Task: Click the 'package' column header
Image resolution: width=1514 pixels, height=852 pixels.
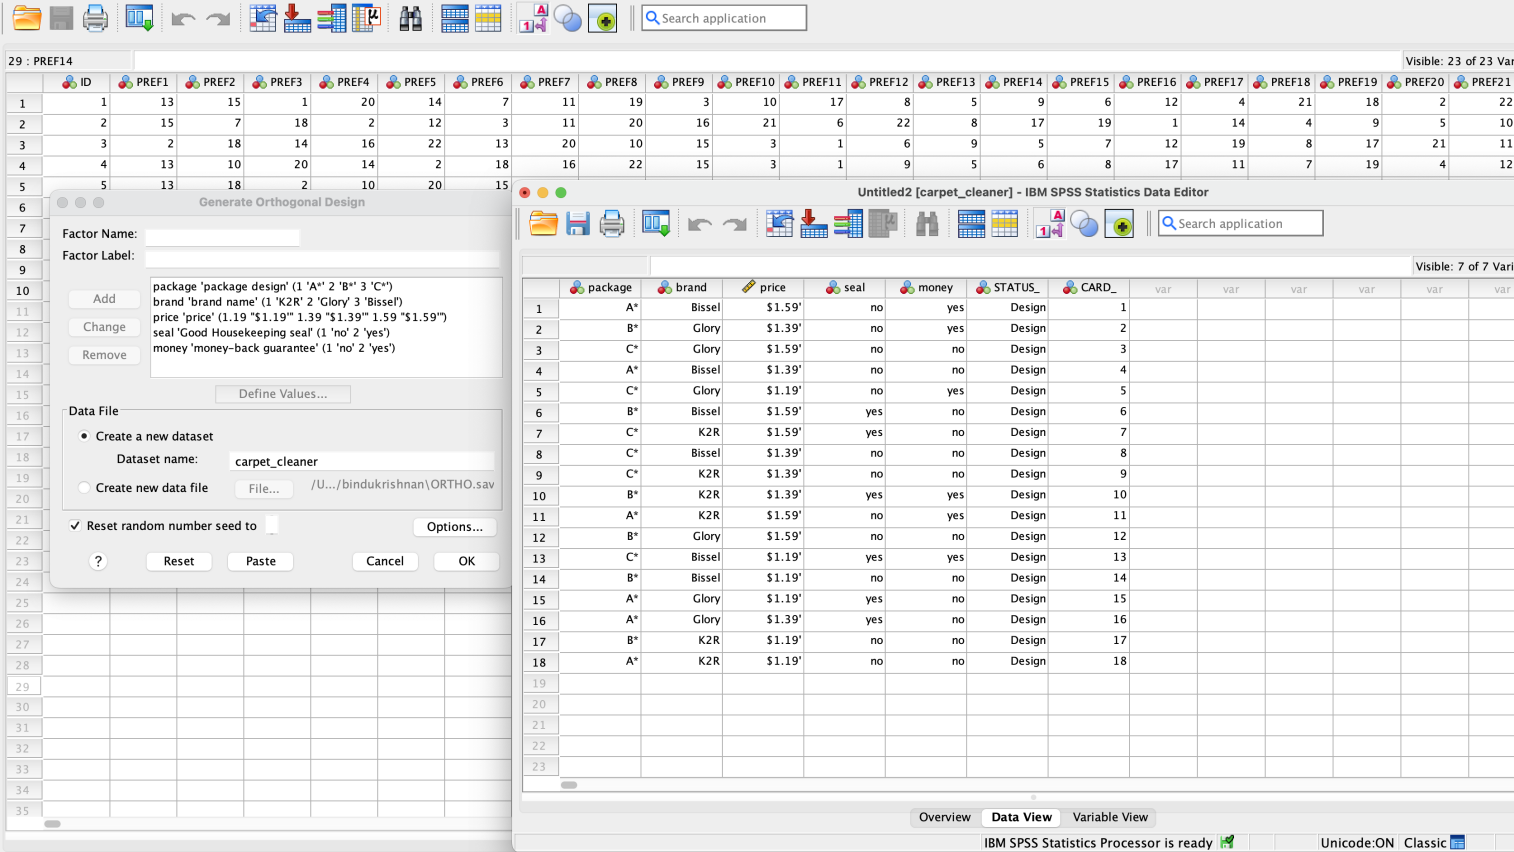Action: 600,287
